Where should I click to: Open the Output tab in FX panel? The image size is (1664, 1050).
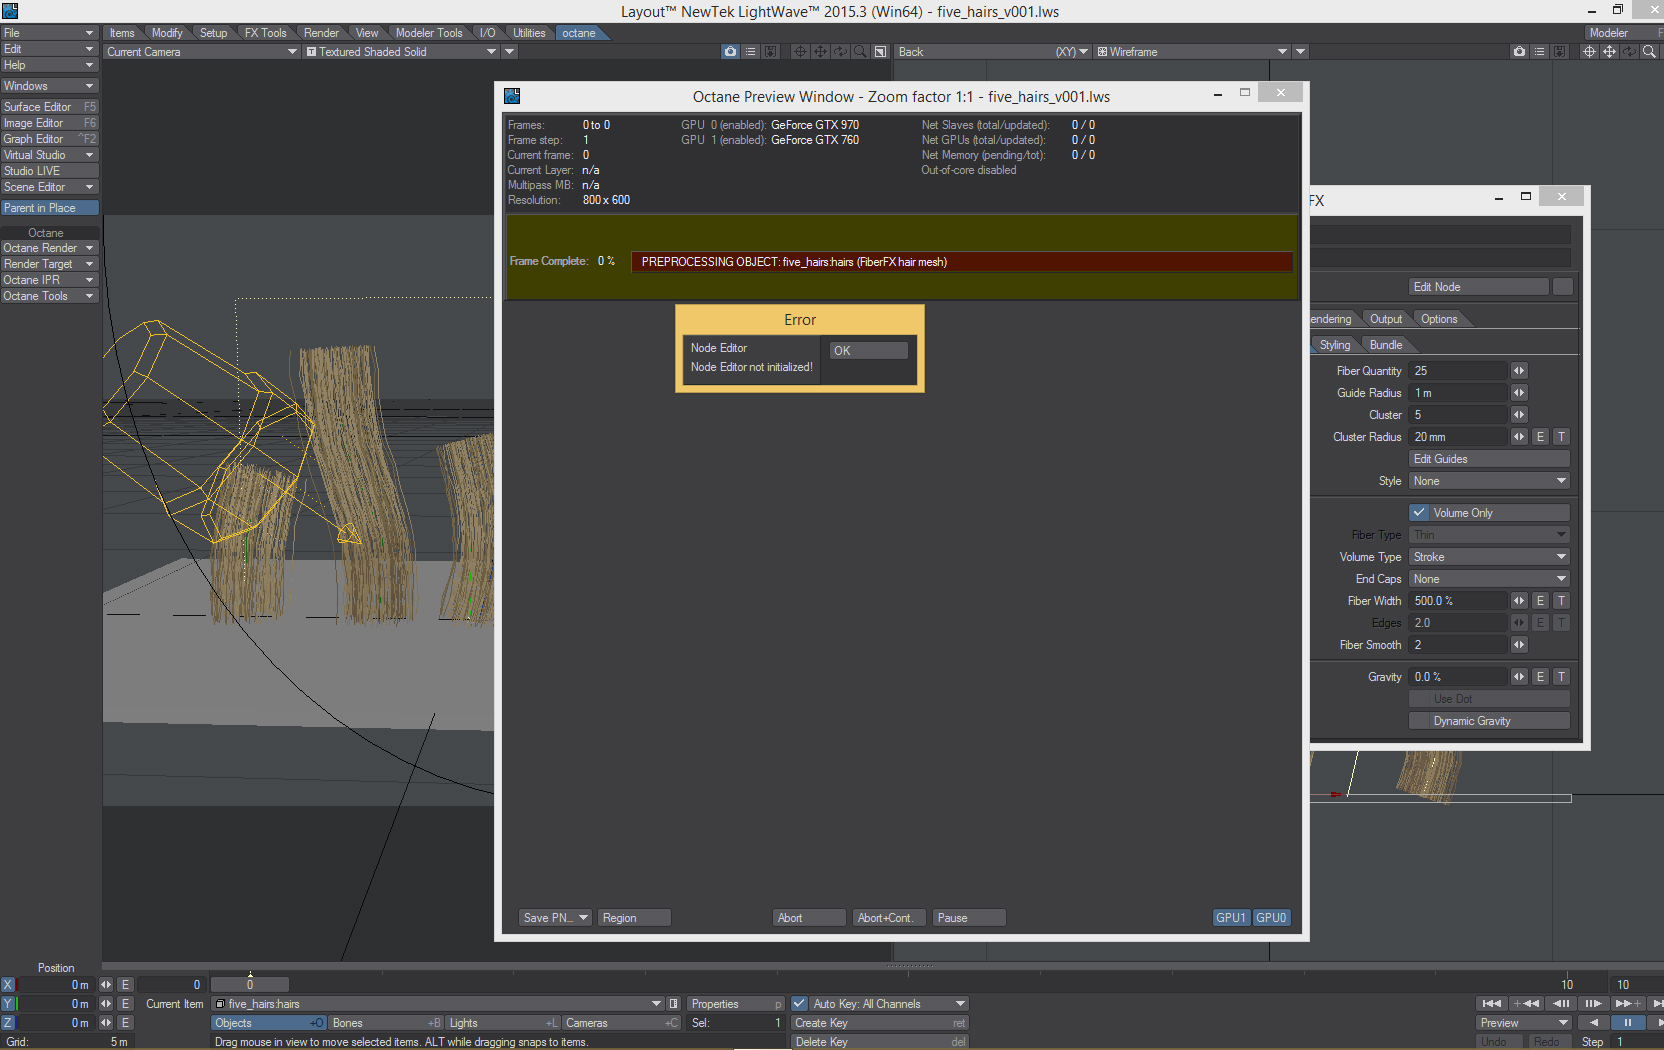coord(1385,319)
